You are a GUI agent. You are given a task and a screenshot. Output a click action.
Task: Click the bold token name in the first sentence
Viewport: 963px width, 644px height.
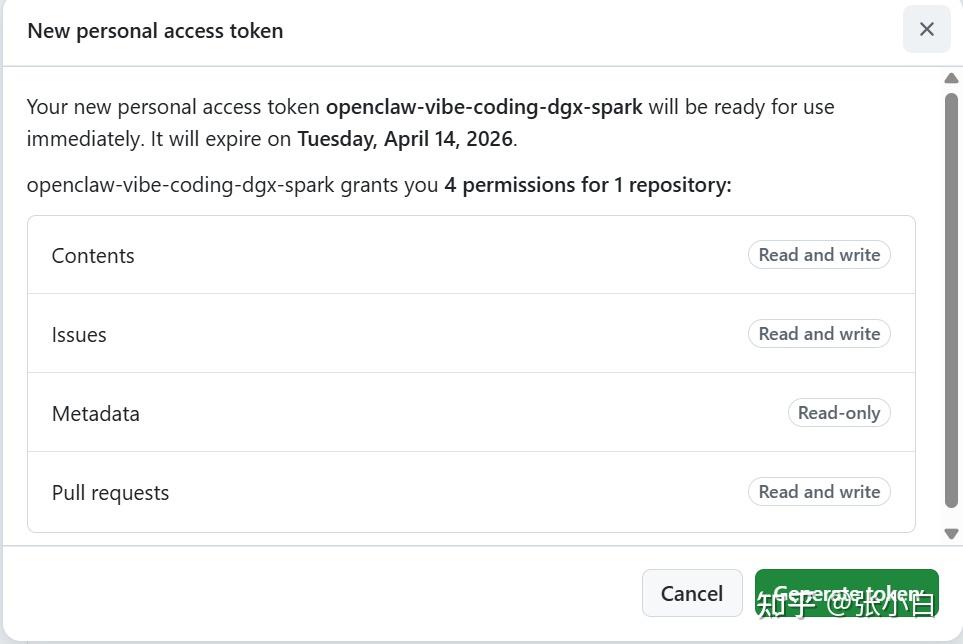tap(484, 107)
